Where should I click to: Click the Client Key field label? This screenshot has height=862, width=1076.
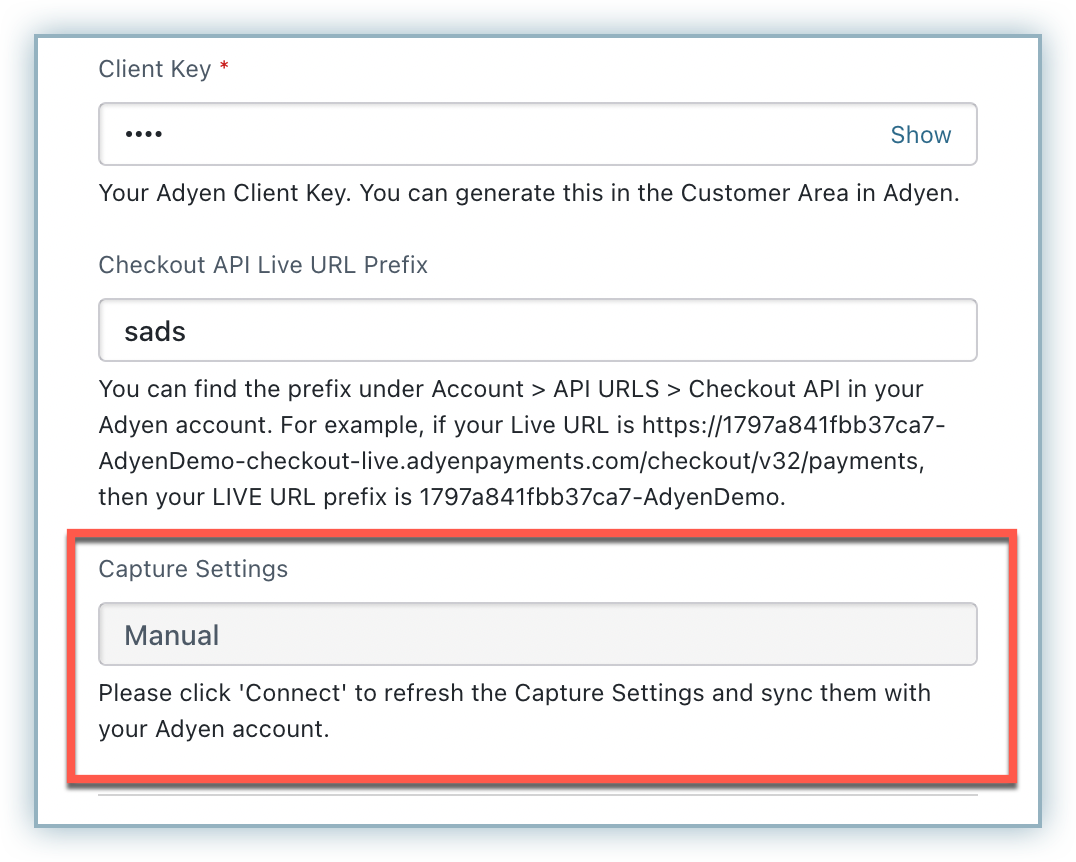pos(154,69)
